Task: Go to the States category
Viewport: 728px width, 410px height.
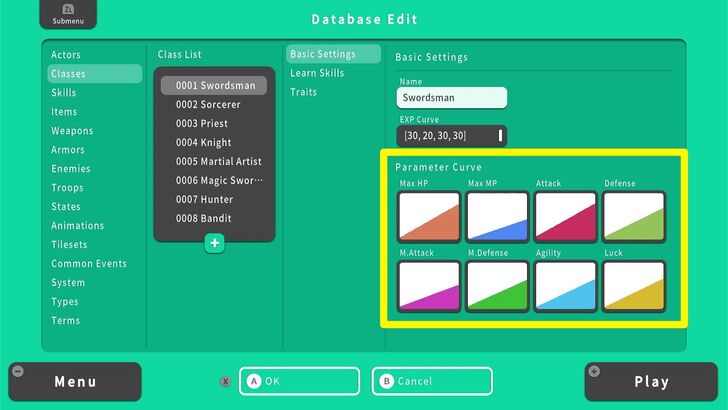Action: point(65,207)
